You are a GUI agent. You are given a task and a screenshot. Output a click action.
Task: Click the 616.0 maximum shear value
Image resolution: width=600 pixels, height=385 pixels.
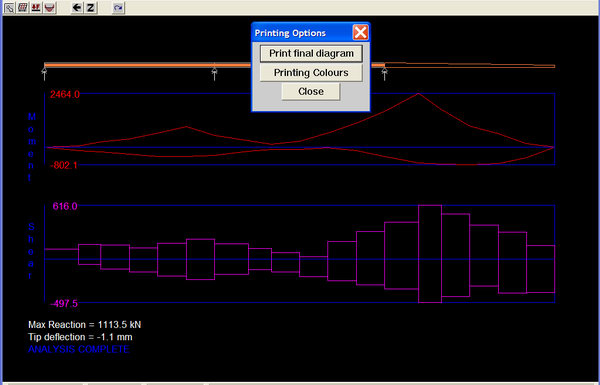[65, 206]
